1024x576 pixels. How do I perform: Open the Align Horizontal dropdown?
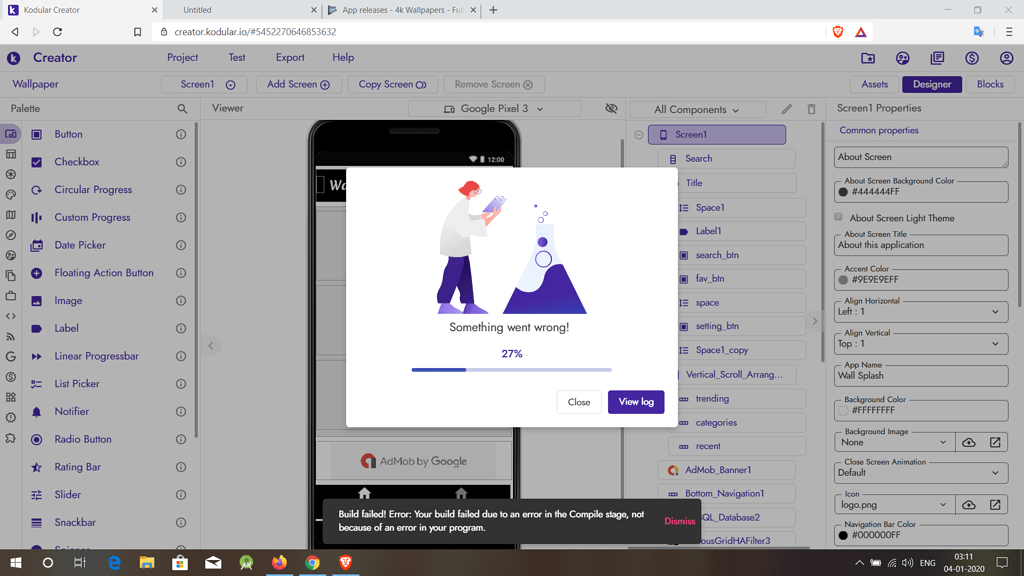coord(921,312)
